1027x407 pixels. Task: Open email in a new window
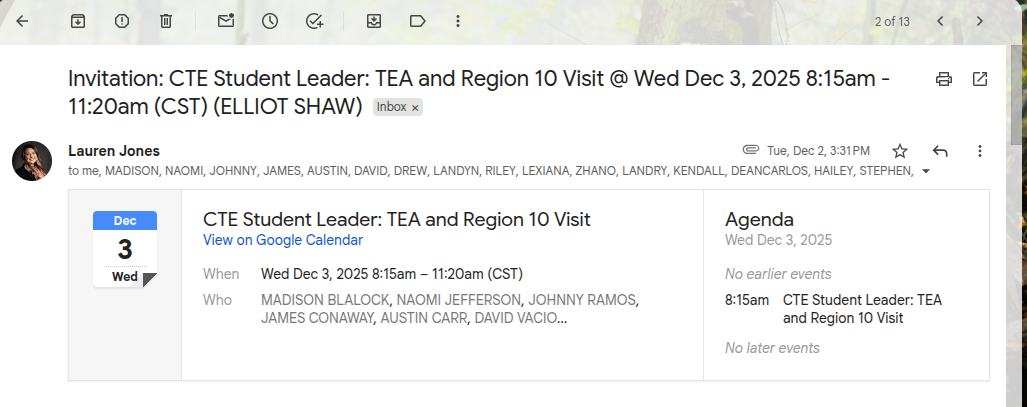(x=980, y=79)
